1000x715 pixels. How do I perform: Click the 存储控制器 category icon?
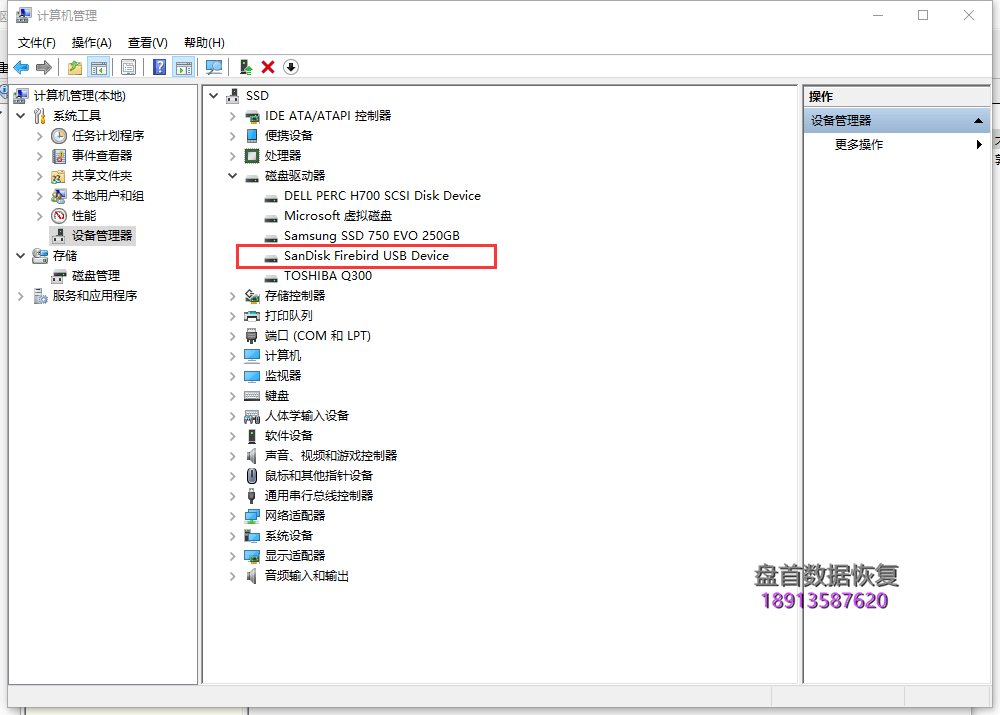click(252, 296)
